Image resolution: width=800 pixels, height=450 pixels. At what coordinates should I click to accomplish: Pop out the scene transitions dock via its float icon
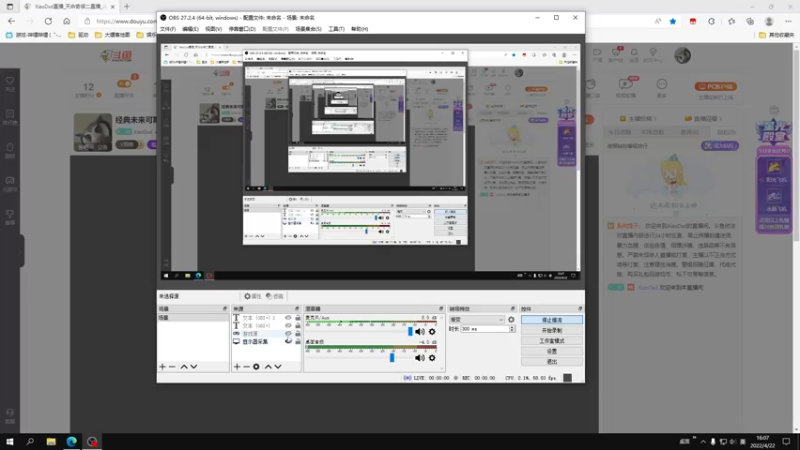513,309
